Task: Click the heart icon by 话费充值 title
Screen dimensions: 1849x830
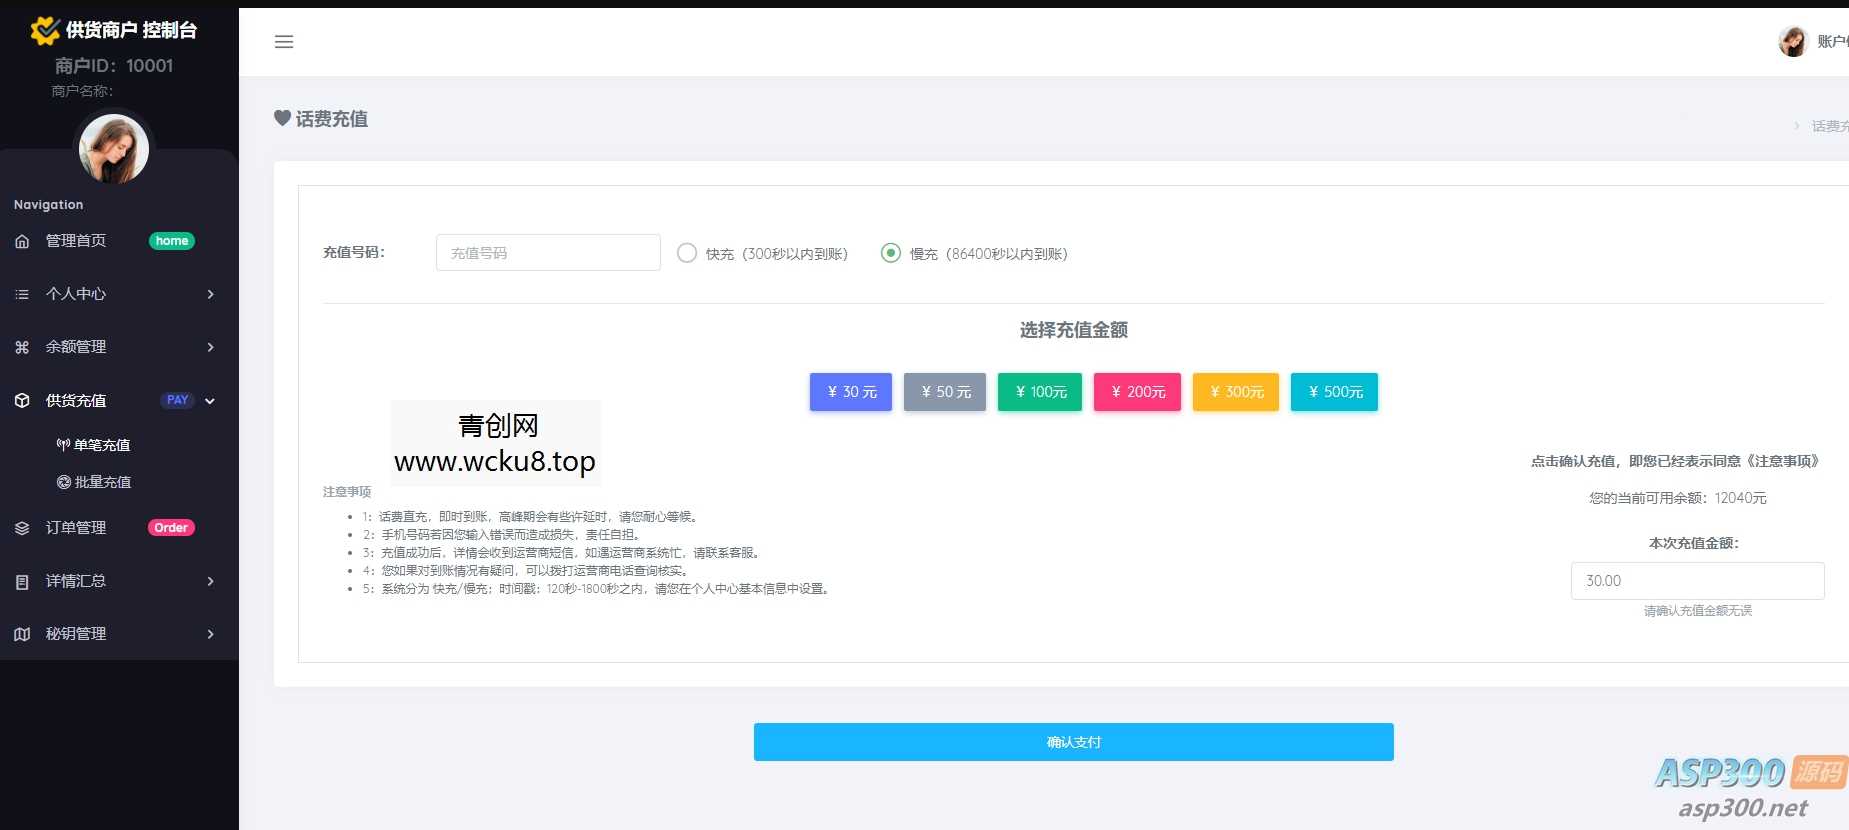Action: point(282,118)
